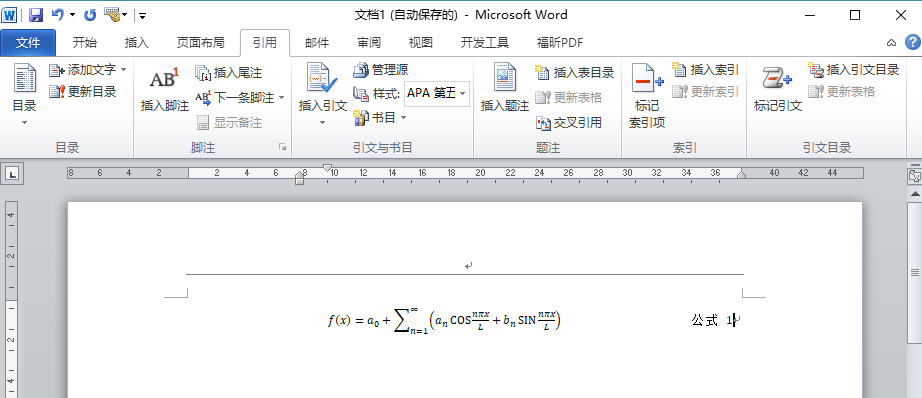922x398 pixels.
Task: Click the Undo arrow icon
Action: click(x=58, y=15)
